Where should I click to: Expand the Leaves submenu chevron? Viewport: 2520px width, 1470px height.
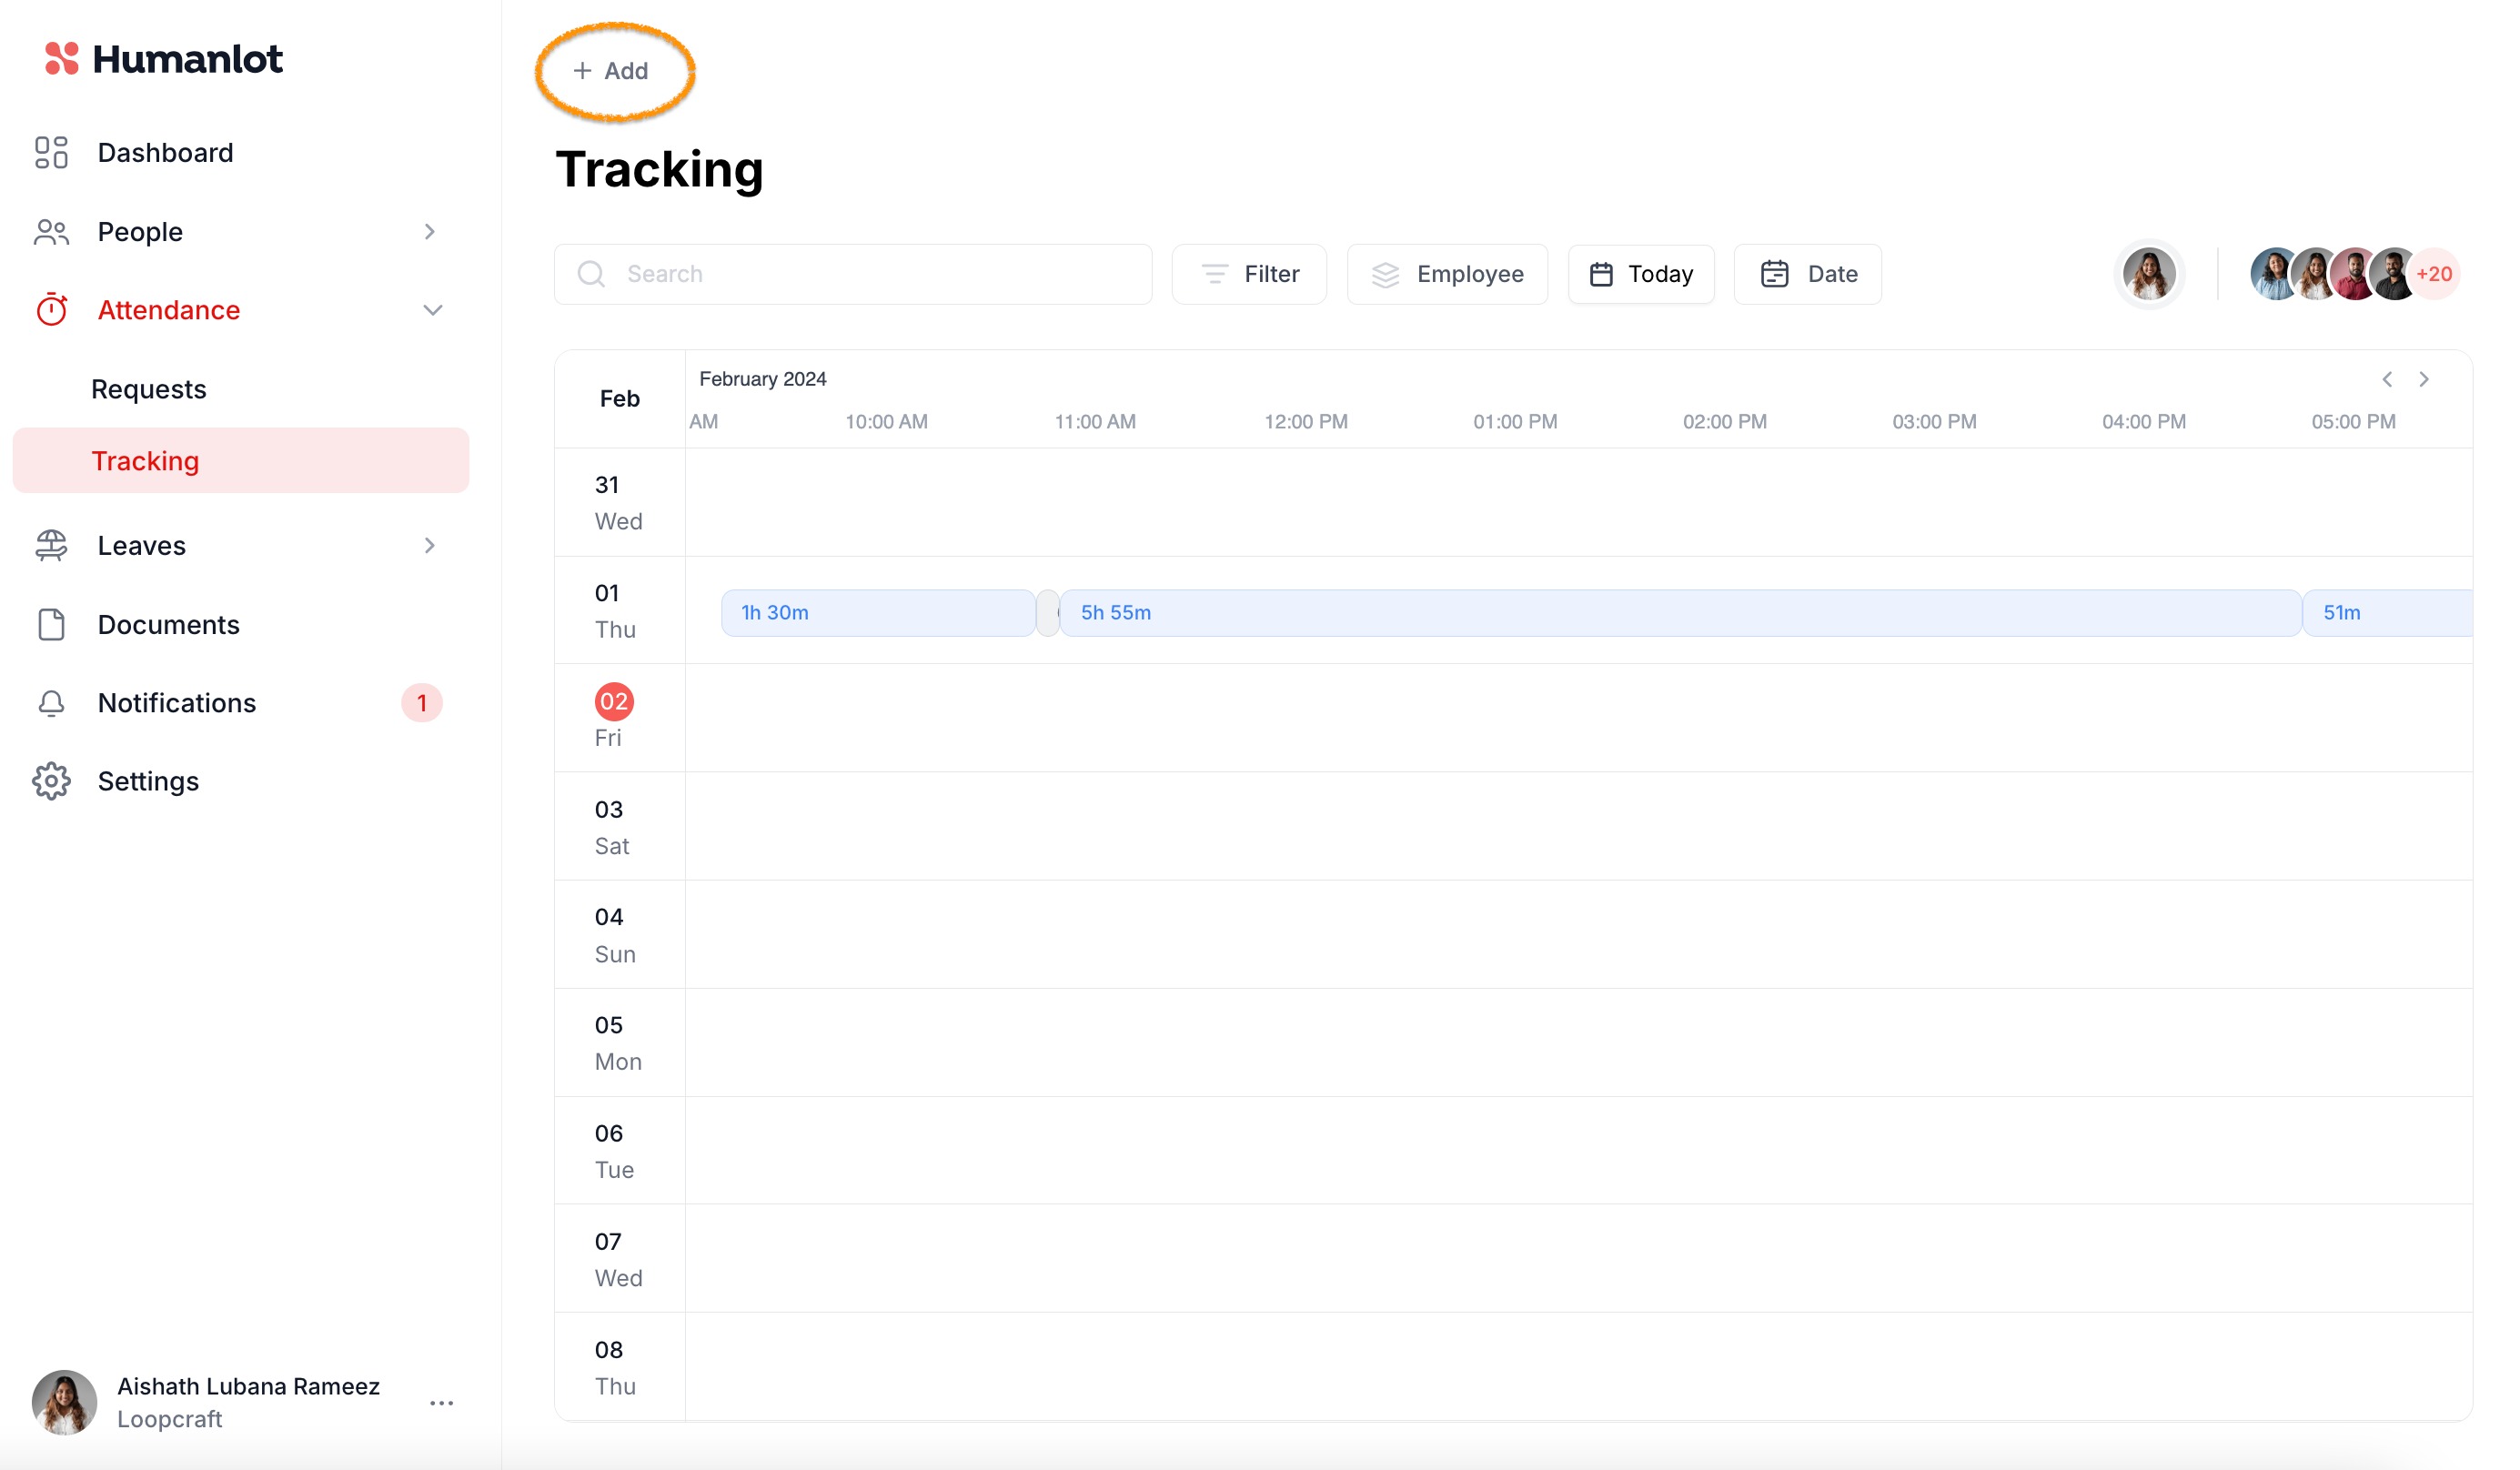coord(429,545)
